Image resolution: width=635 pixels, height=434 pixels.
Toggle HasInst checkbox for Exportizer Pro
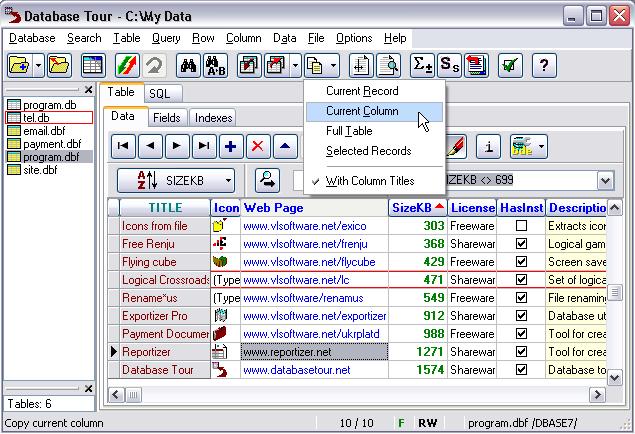pos(521,316)
